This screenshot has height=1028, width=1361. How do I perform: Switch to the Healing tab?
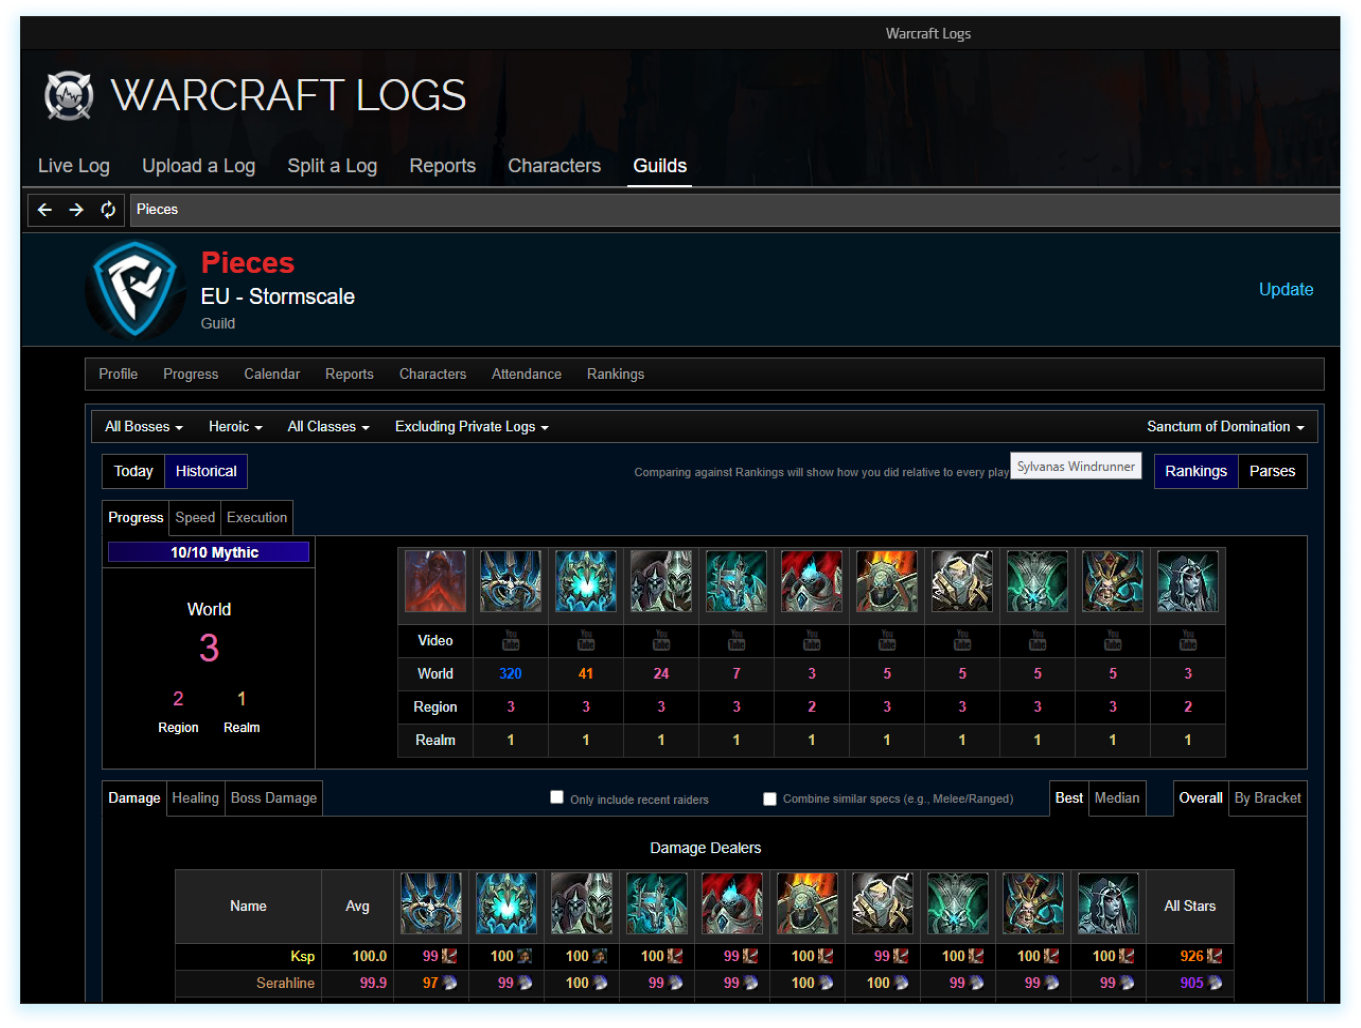[195, 798]
